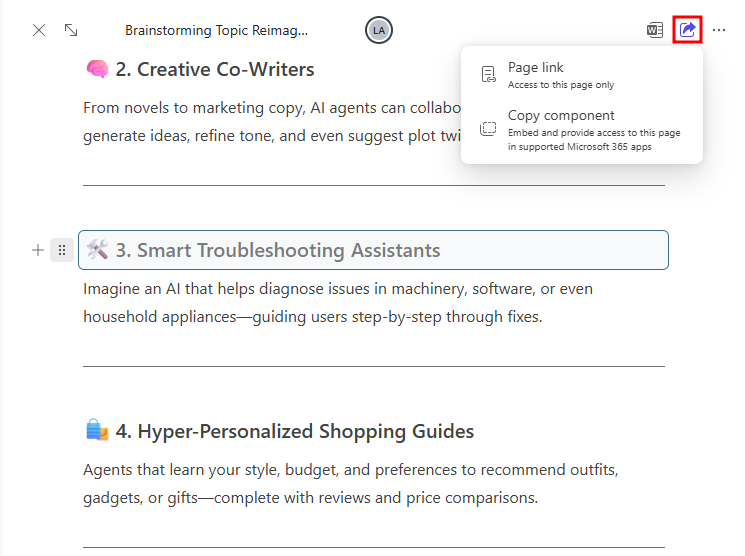Click the LA user avatar
The width and height of the screenshot is (745, 556).
coord(379,30)
